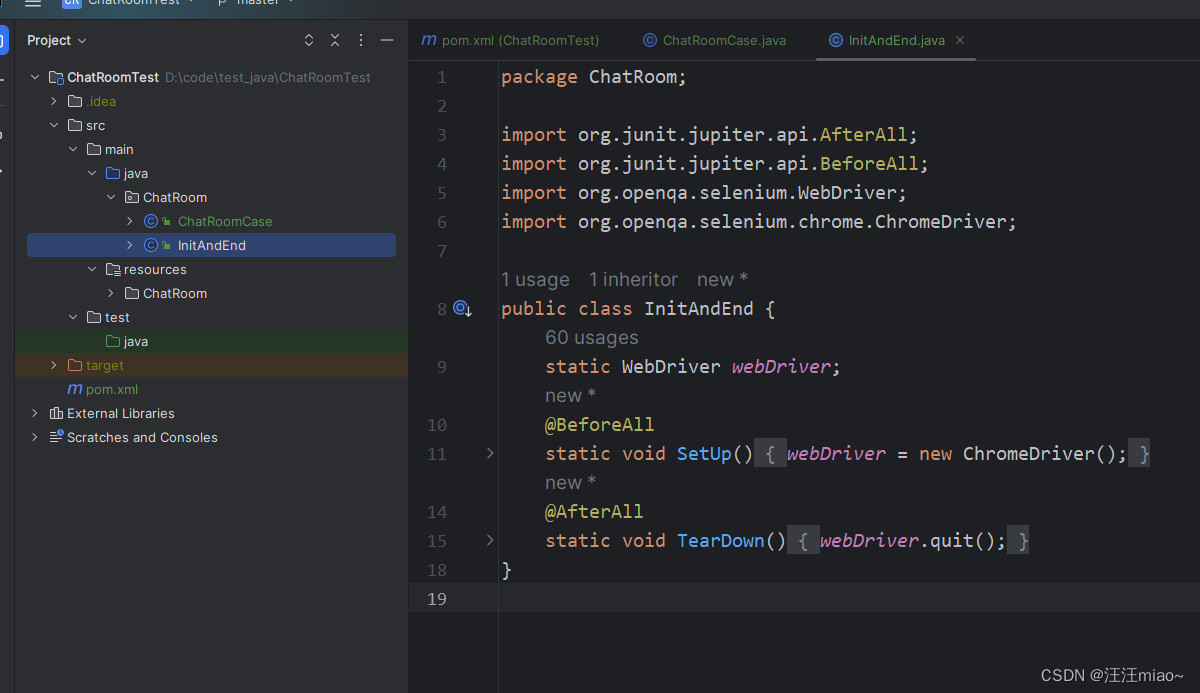Click the Expand All icon in Project panel

(309, 40)
